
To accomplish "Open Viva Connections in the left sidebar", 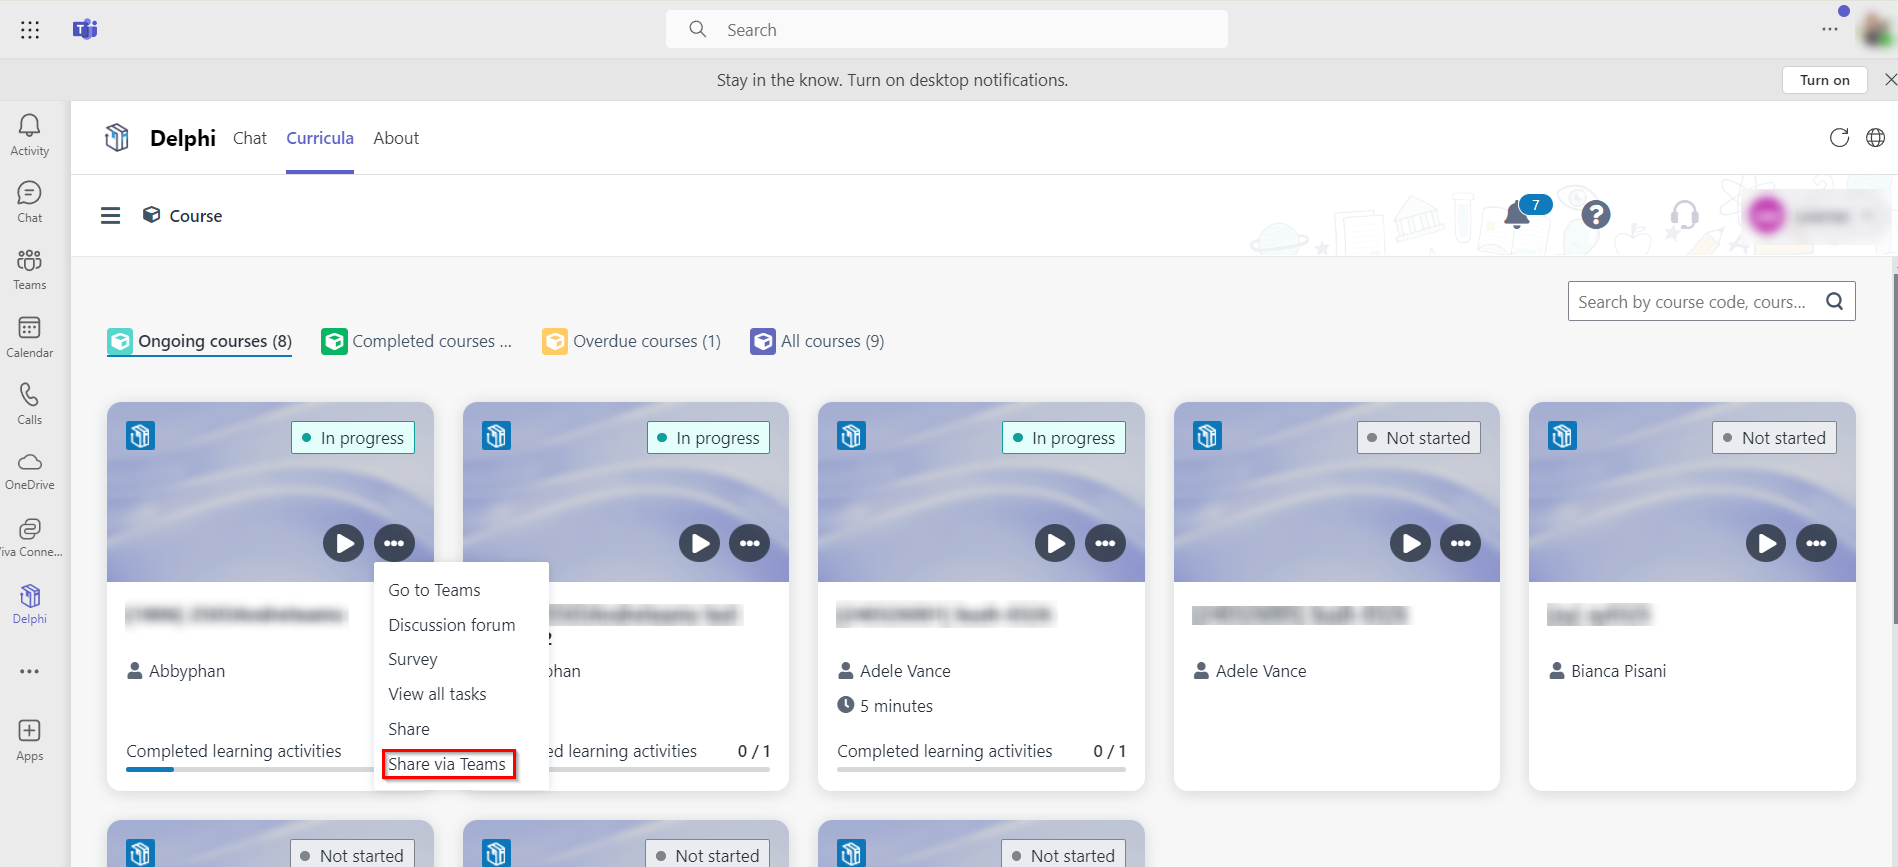I will [x=30, y=538].
